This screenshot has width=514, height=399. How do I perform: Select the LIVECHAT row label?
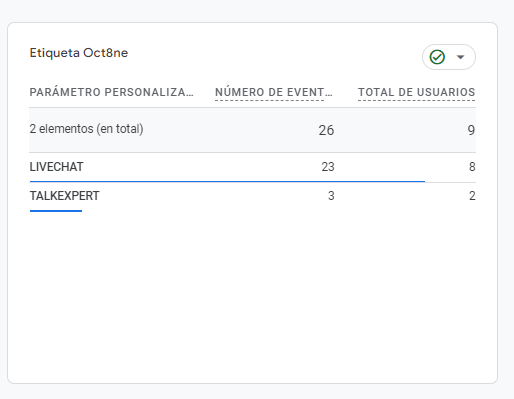(x=56, y=167)
